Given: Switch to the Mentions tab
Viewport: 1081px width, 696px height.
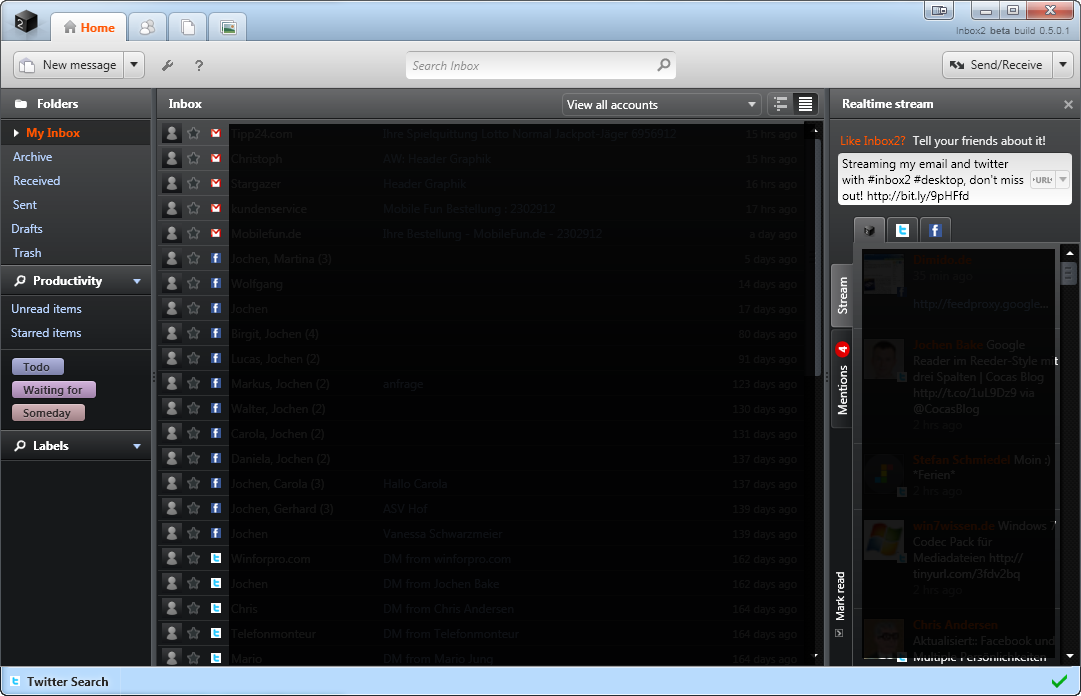Looking at the screenshot, I should 842,380.
